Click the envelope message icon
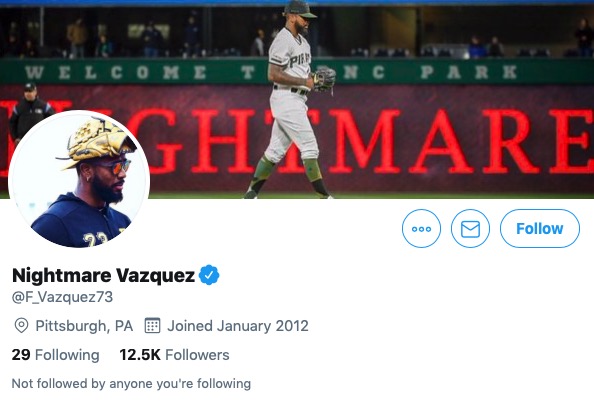 470,228
